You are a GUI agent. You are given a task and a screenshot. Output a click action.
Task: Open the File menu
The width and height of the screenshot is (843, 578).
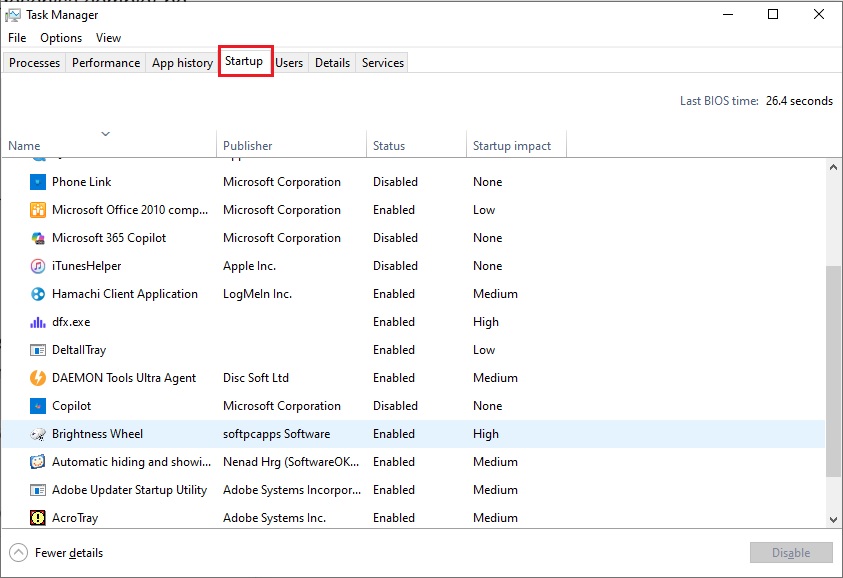click(17, 38)
